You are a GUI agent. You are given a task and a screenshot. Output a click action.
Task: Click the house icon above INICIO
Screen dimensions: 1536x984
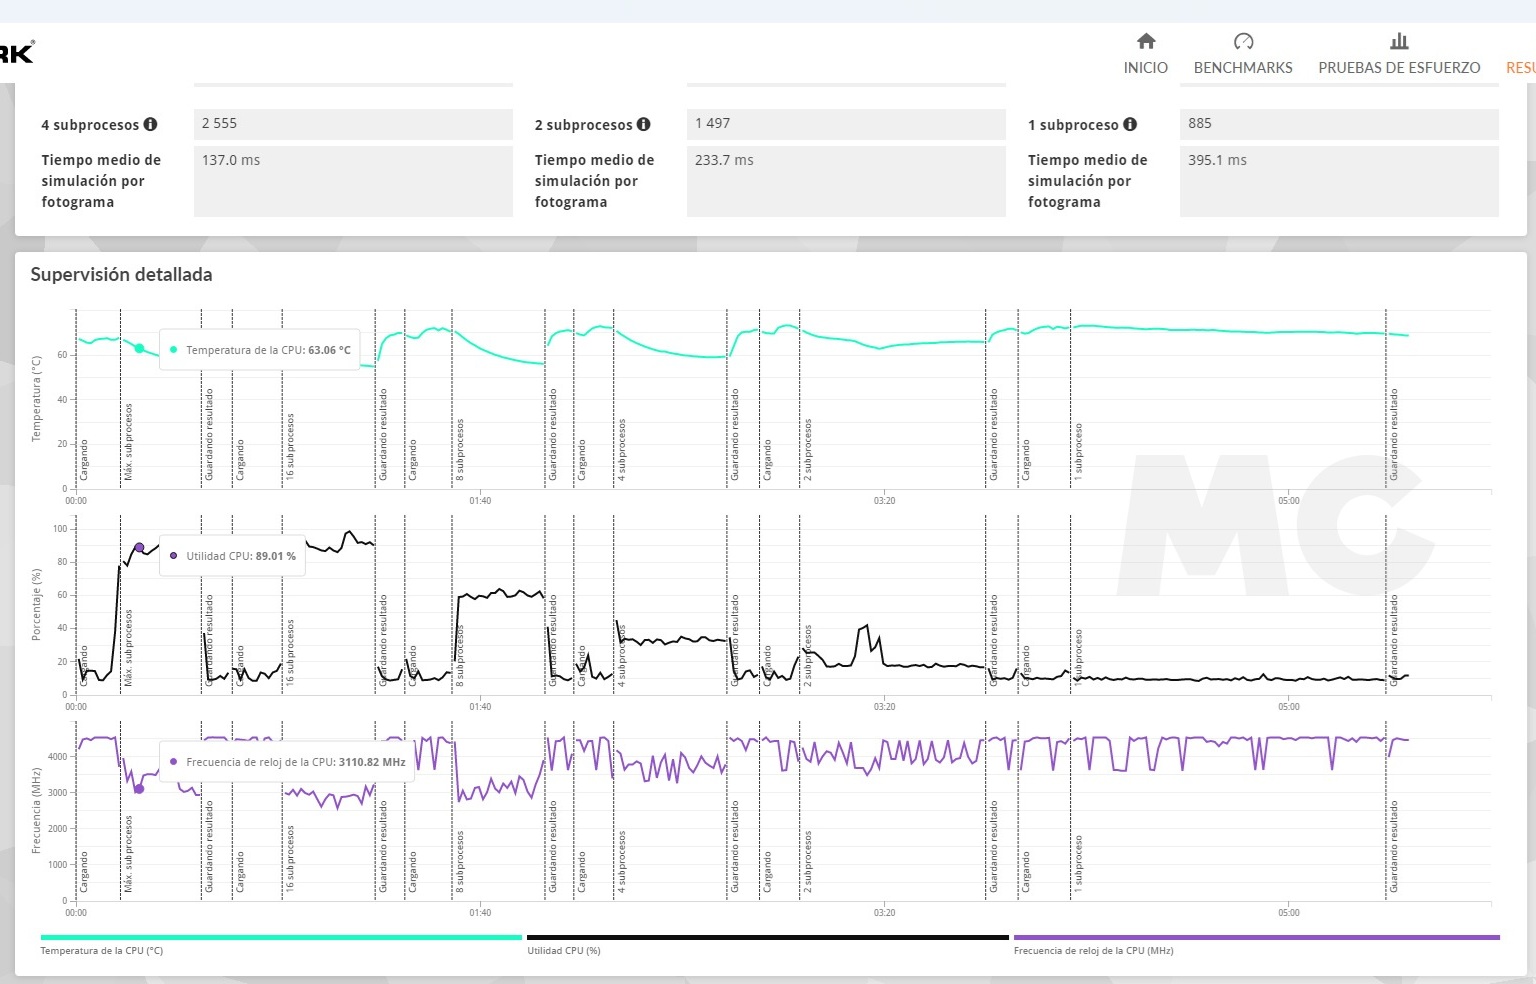(x=1146, y=41)
